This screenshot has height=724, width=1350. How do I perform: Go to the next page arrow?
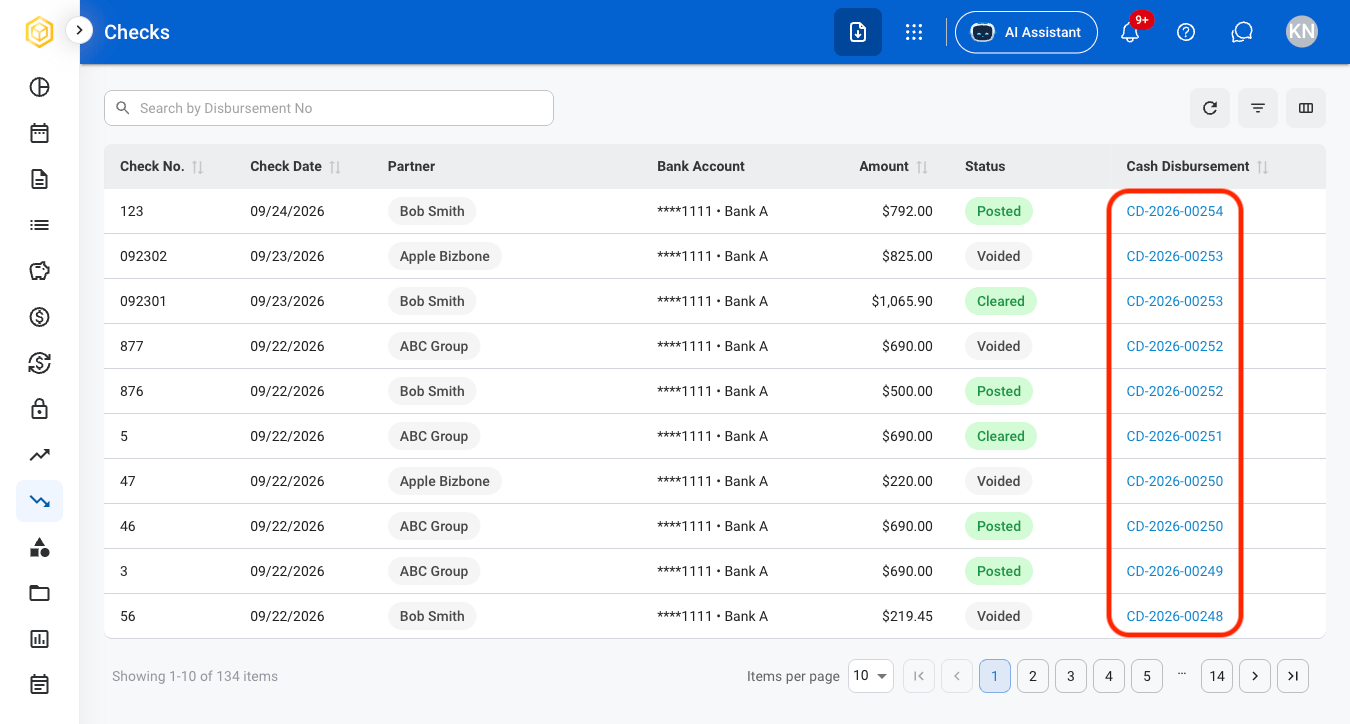pyautogui.click(x=1255, y=676)
